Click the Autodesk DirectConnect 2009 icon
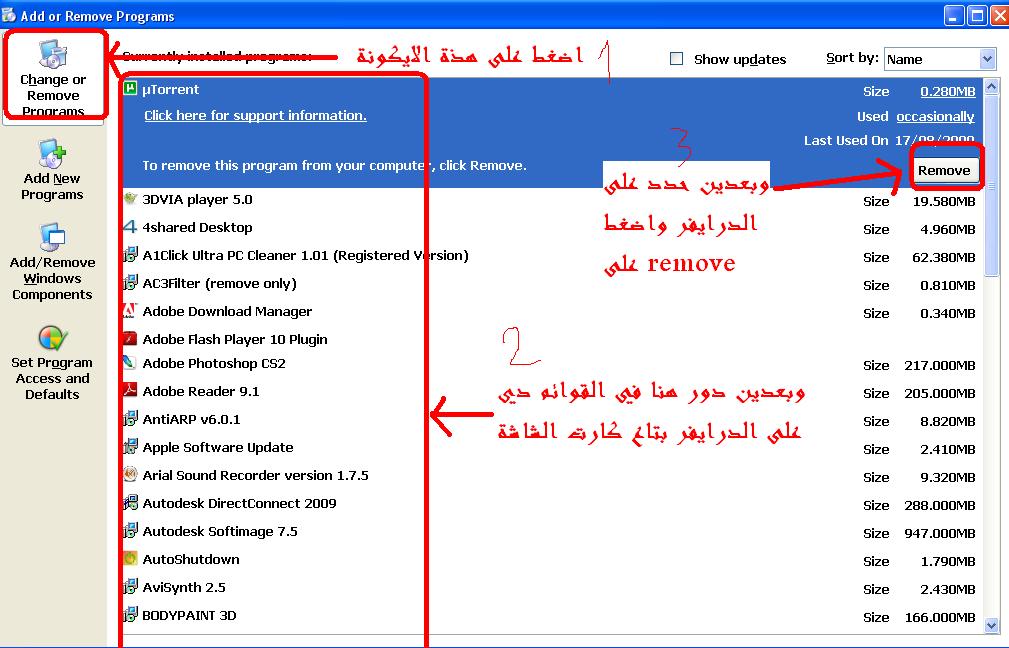This screenshot has width=1009, height=648. point(130,503)
